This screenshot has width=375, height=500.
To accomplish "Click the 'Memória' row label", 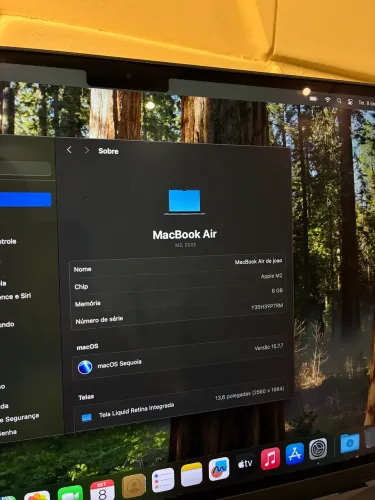I will (x=88, y=303).
